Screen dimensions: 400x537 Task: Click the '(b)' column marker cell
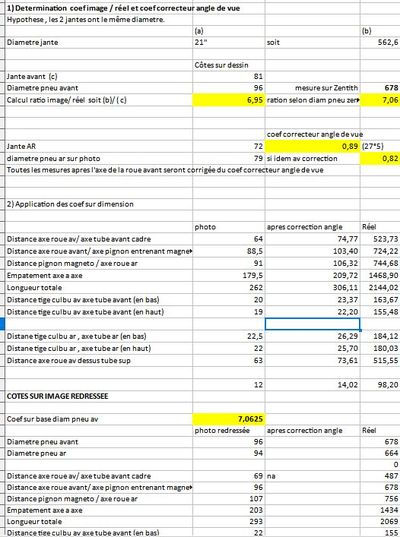(380, 31)
